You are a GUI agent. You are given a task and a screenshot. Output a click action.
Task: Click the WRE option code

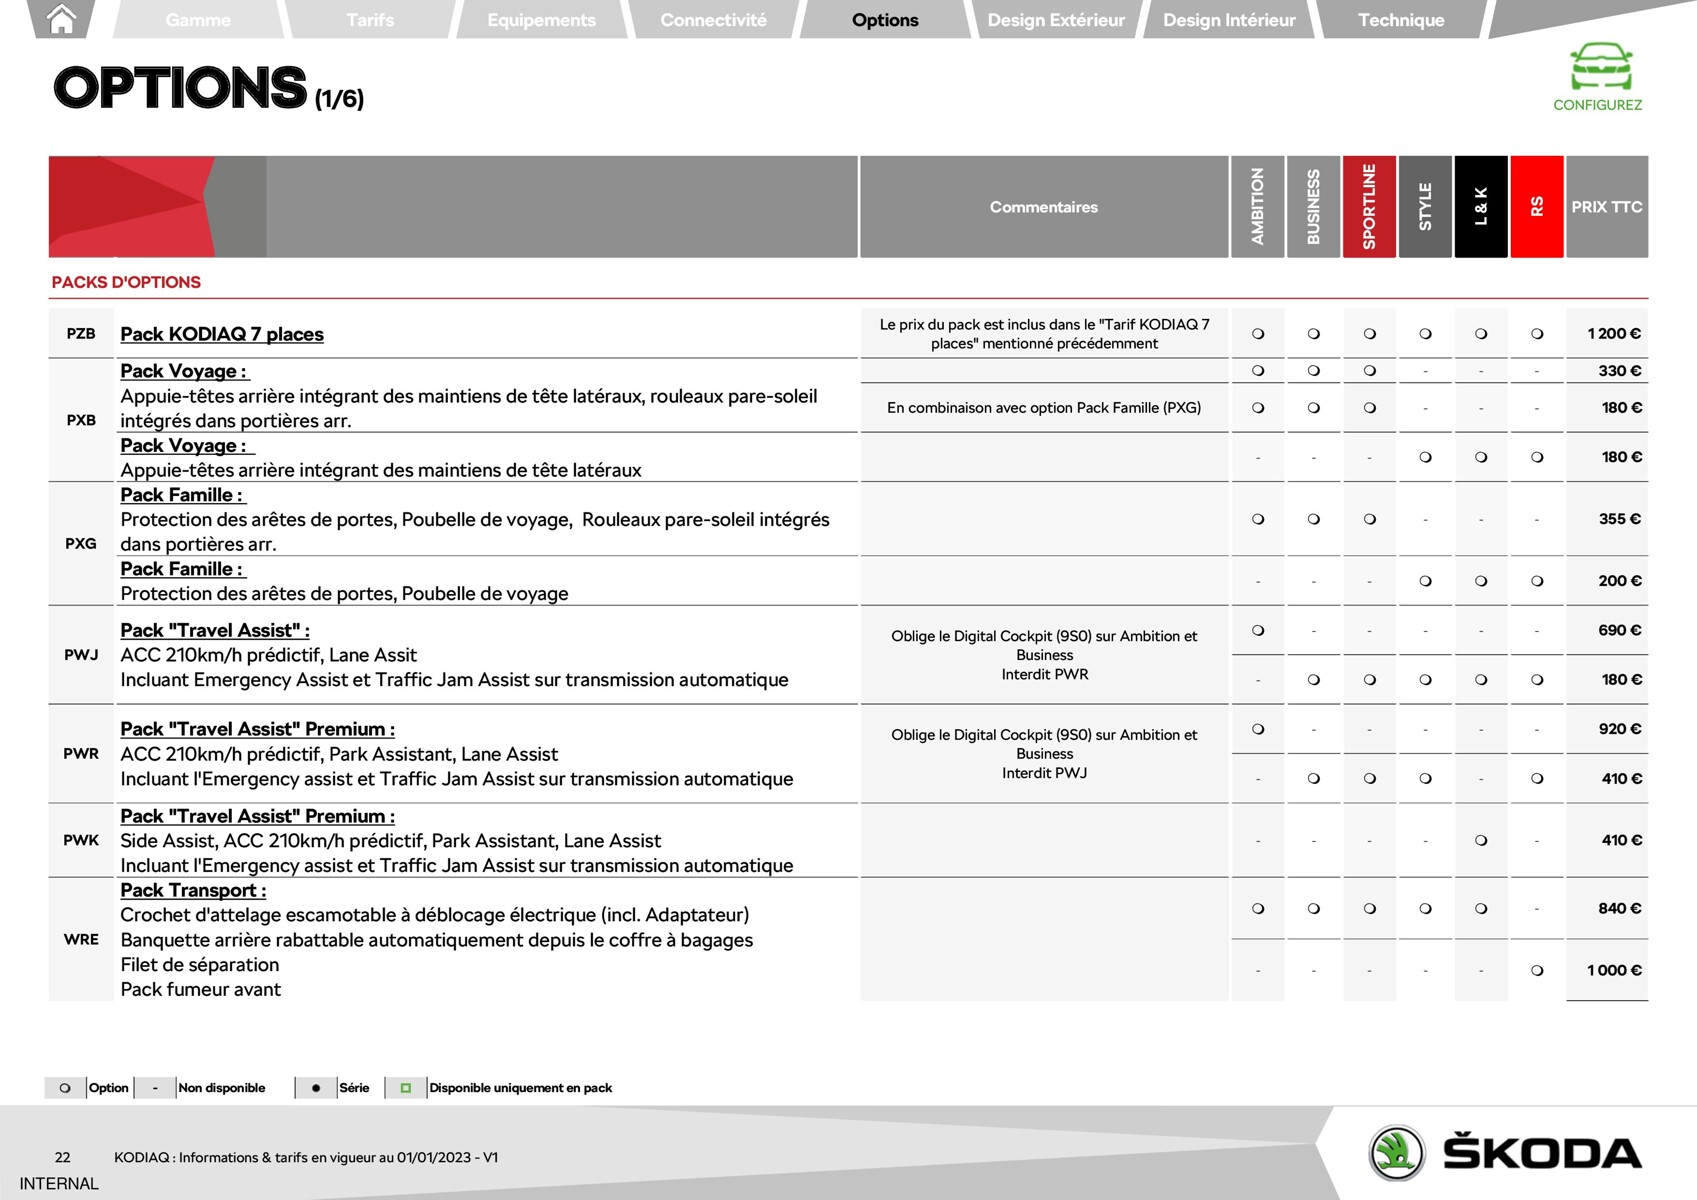click(81, 940)
